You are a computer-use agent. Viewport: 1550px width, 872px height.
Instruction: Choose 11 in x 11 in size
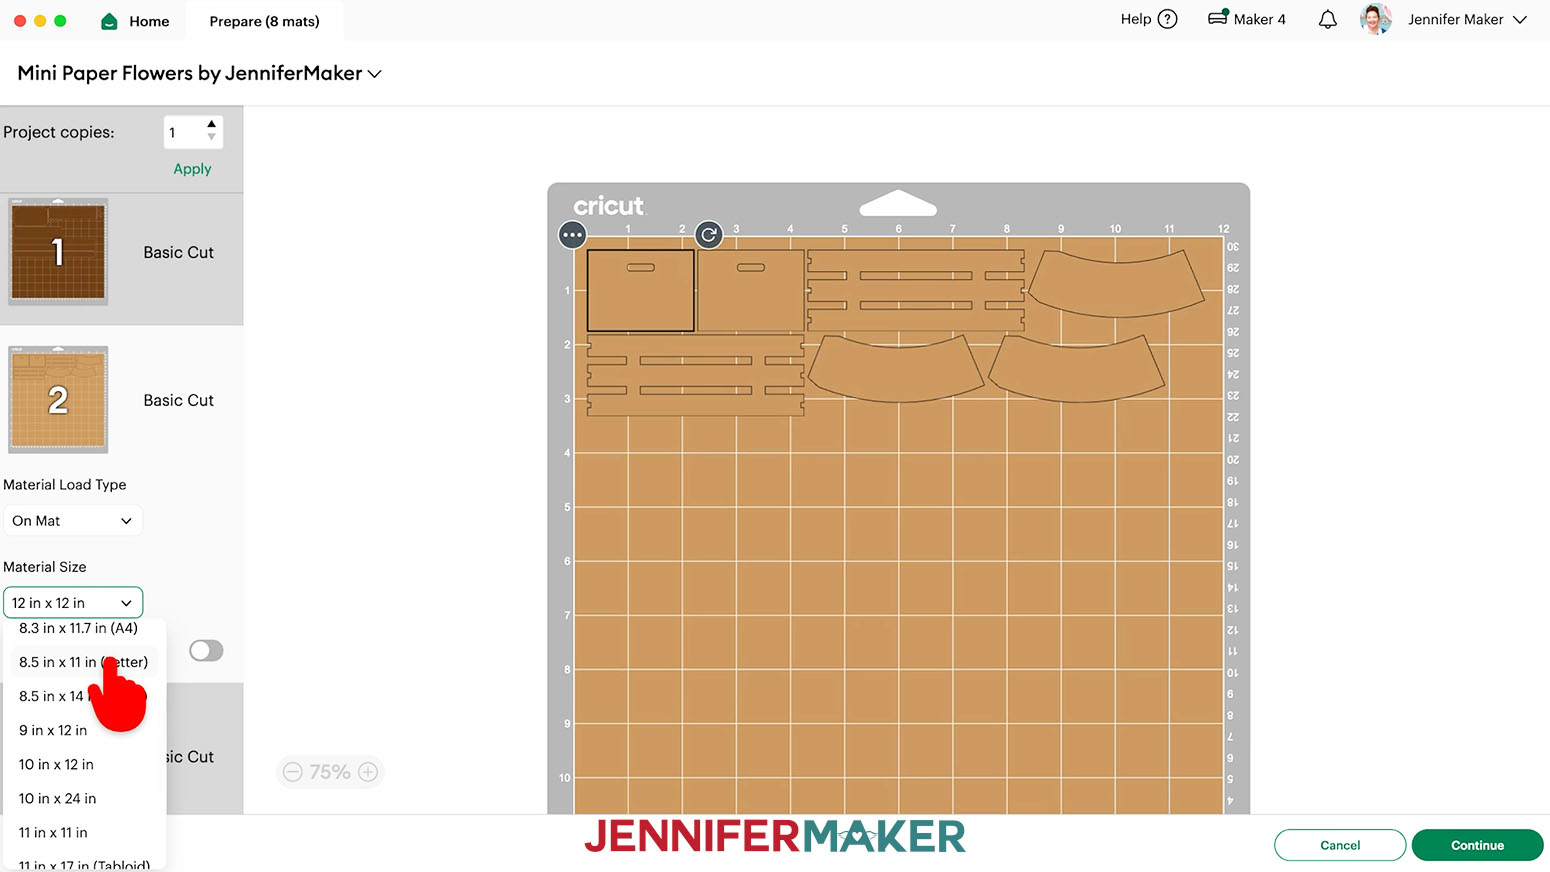click(x=53, y=832)
